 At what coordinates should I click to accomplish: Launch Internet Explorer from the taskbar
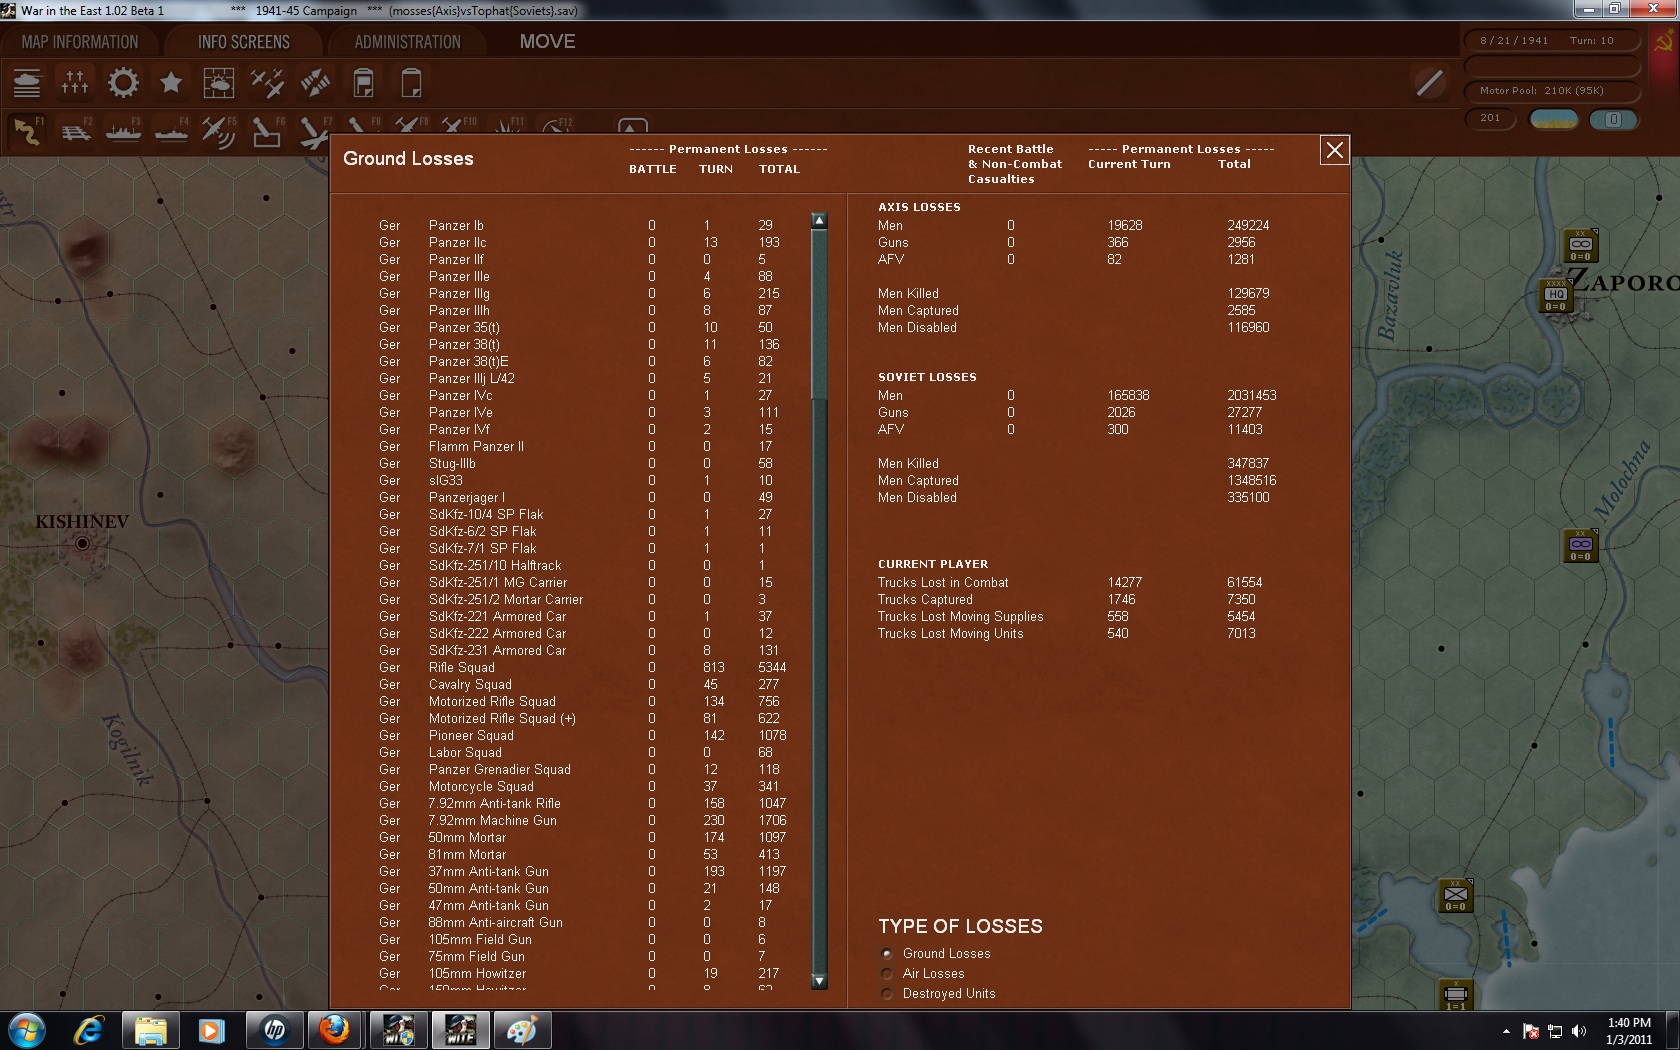[x=89, y=1030]
